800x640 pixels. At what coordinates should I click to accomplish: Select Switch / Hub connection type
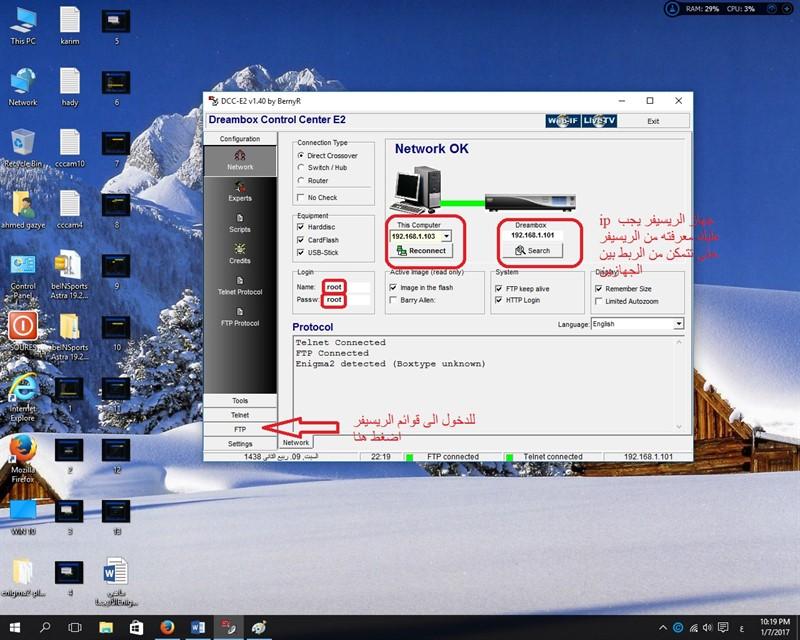point(301,167)
